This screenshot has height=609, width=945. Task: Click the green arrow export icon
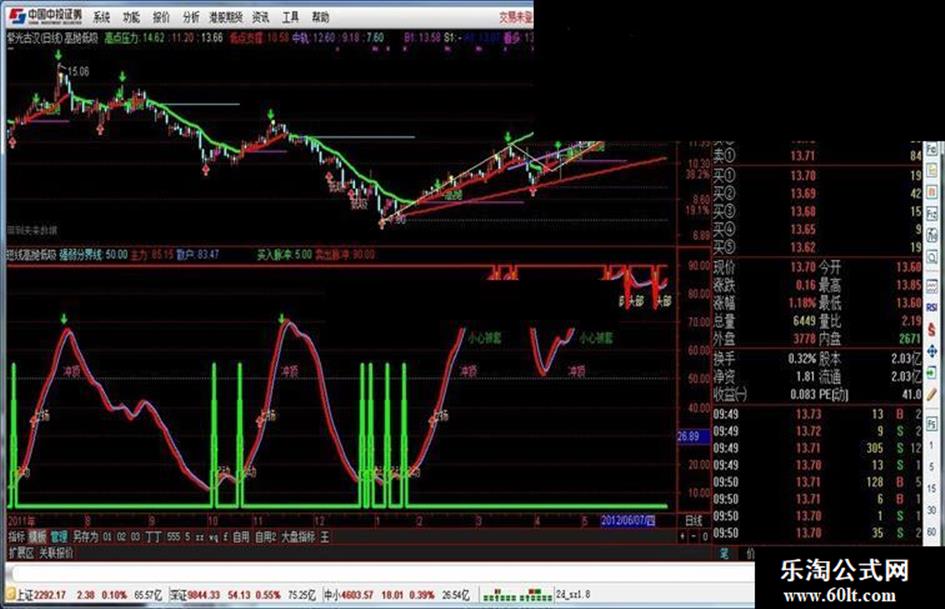point(932,373)
